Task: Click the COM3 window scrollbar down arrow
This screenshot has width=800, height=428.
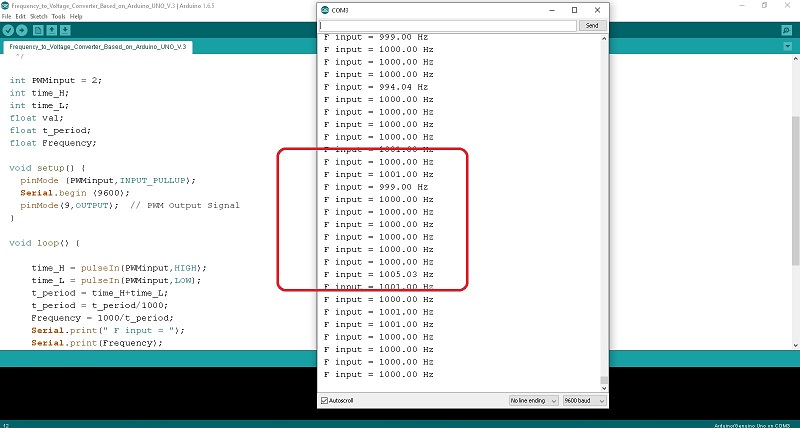Action: point(604,388)
